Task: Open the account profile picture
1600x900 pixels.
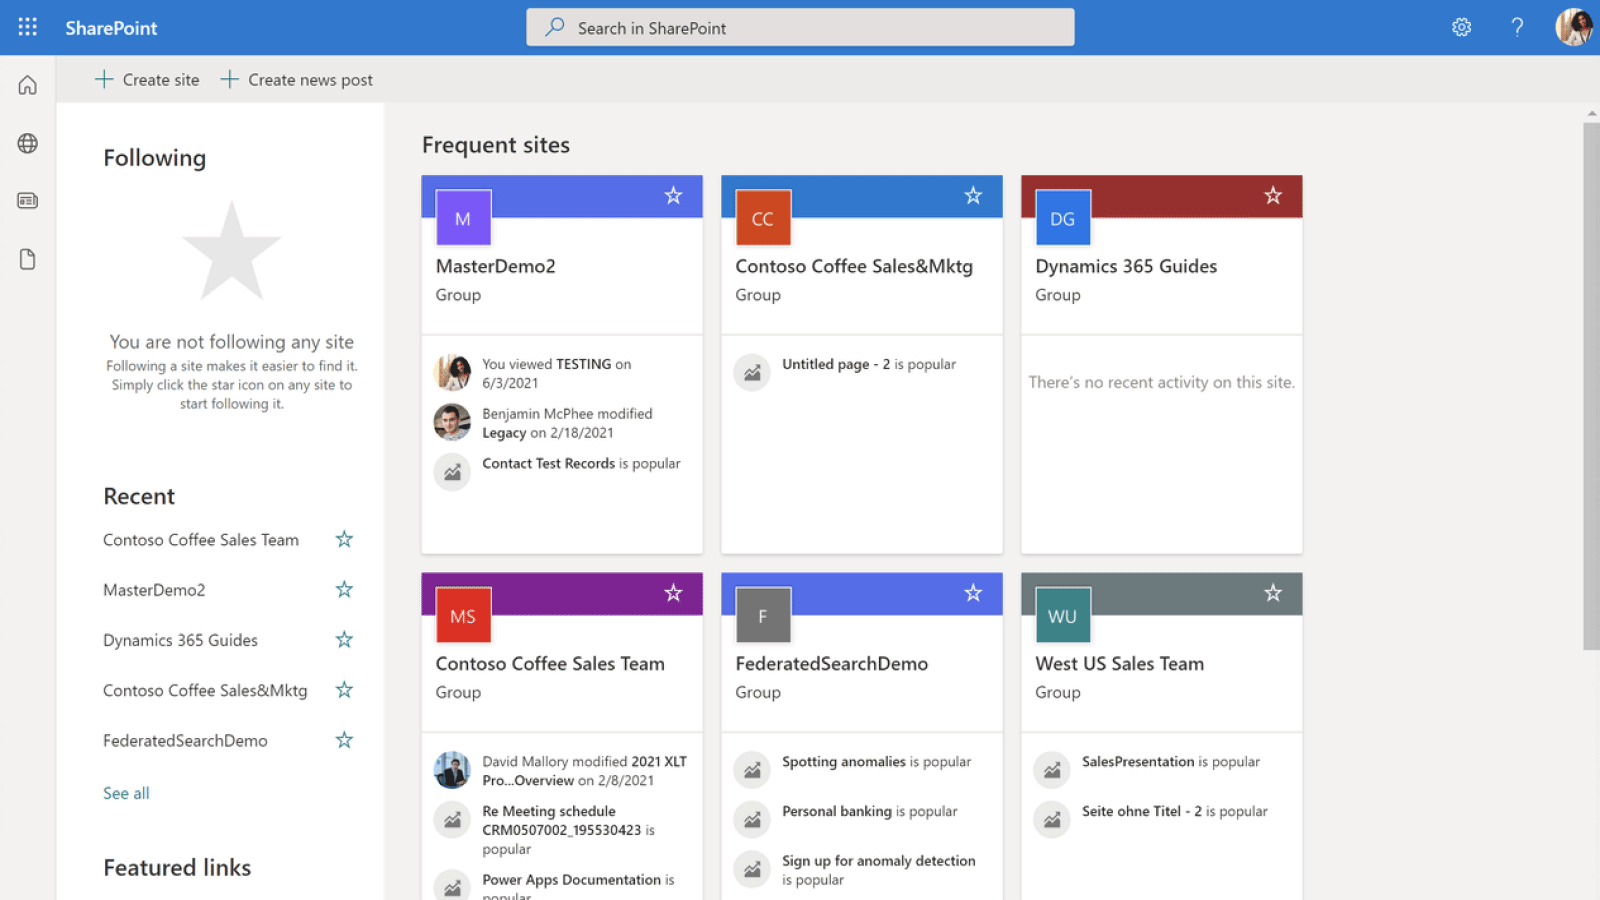Action: click(x=1574, y=27)
